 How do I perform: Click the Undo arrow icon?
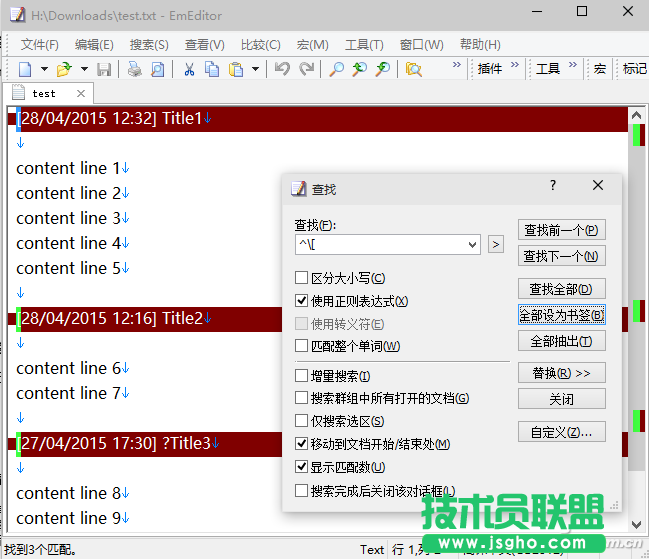click(x=283, y=69)
